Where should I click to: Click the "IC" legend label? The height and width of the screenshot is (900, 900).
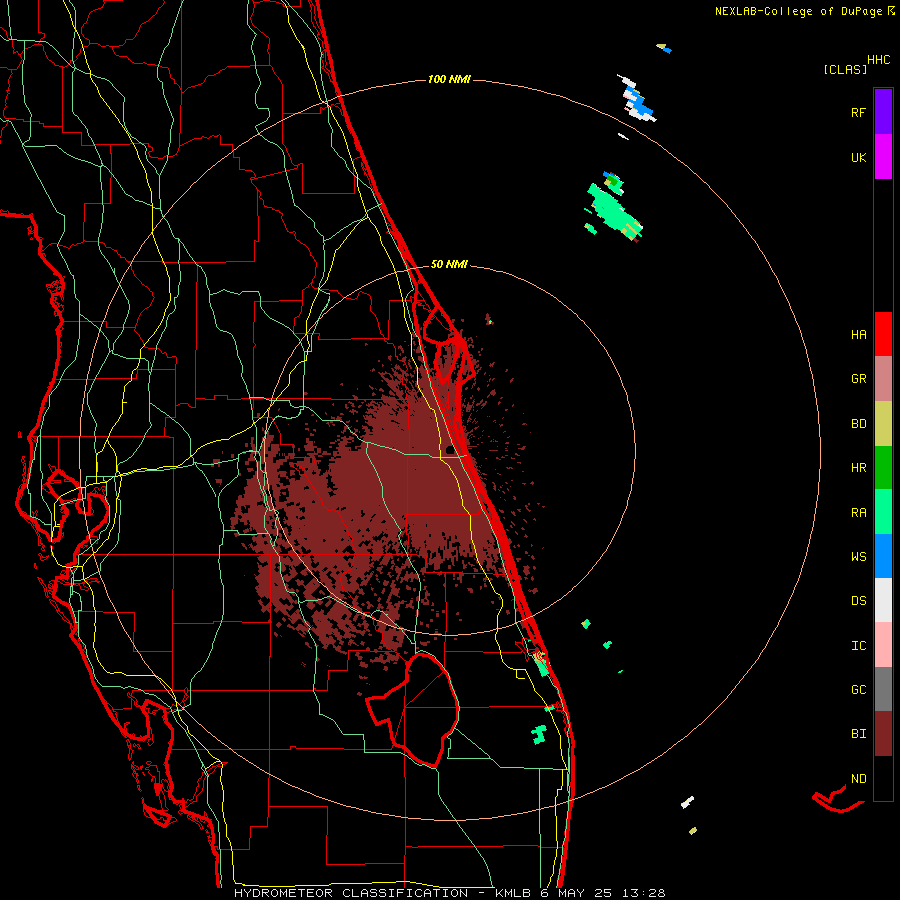tap(858, 646)
